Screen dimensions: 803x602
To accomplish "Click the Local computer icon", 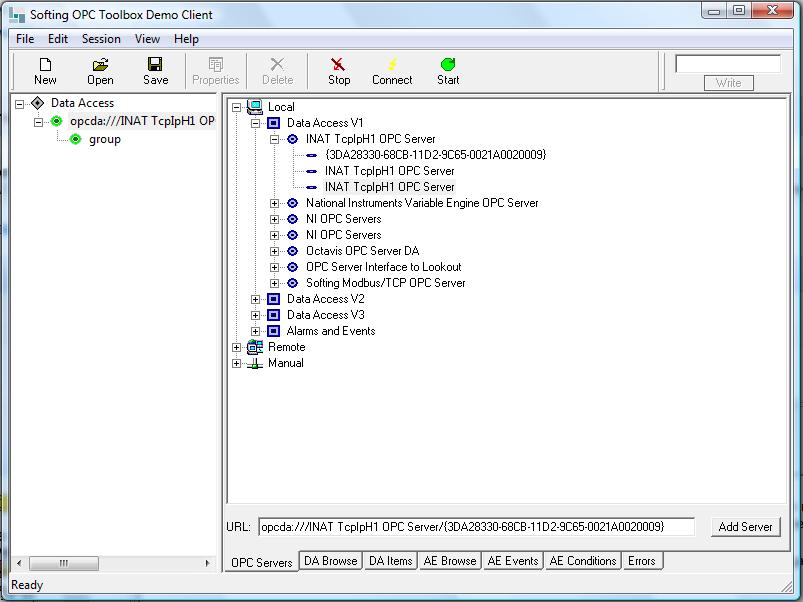I will click(x=255, y=107).
